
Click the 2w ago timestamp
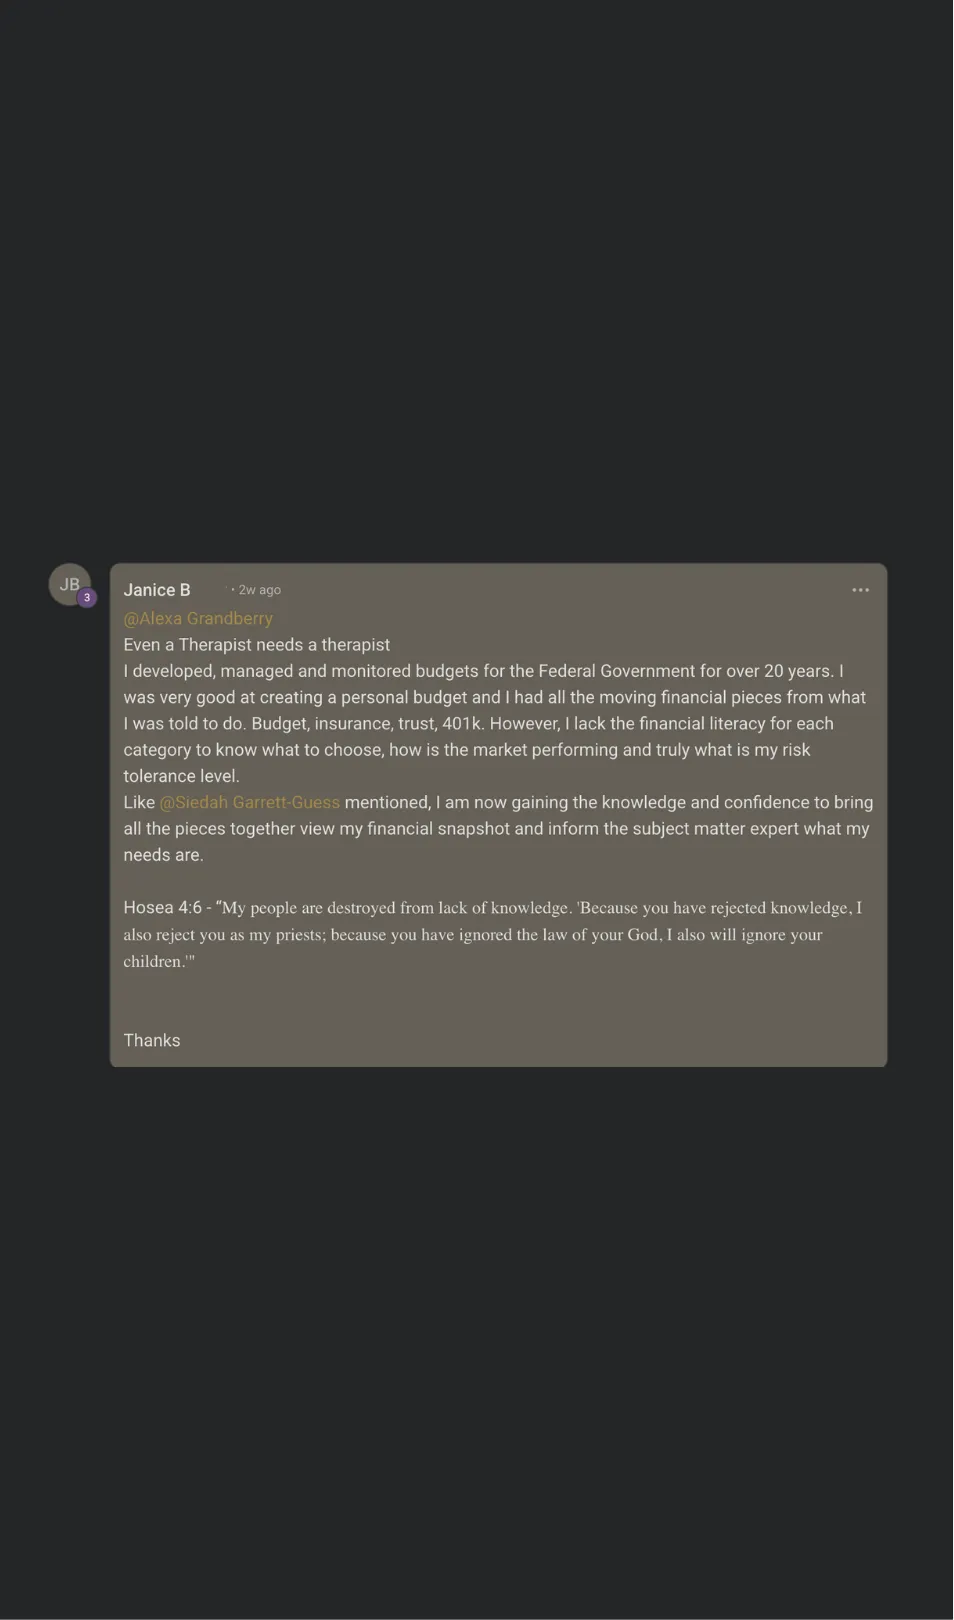point(260,590)
